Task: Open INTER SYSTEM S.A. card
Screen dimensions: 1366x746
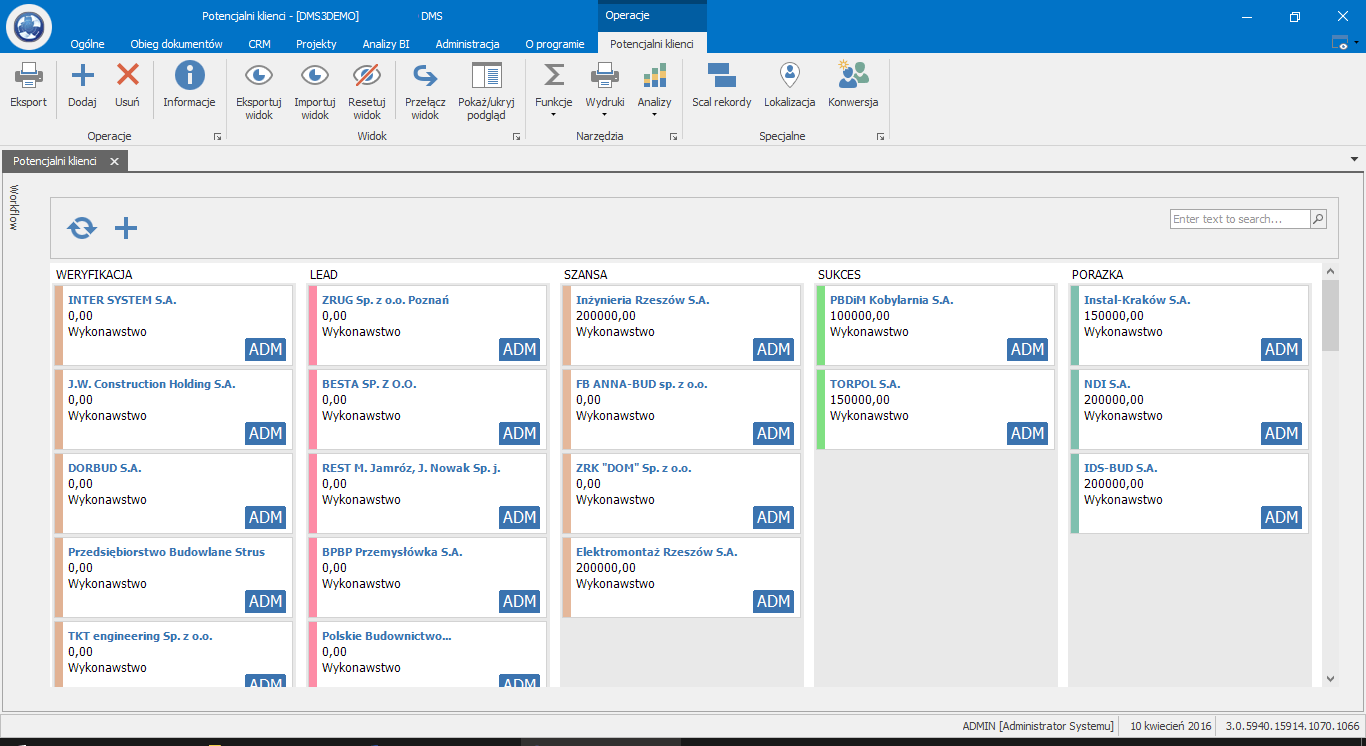Action: pyautogui.click(x=173, y=325)
